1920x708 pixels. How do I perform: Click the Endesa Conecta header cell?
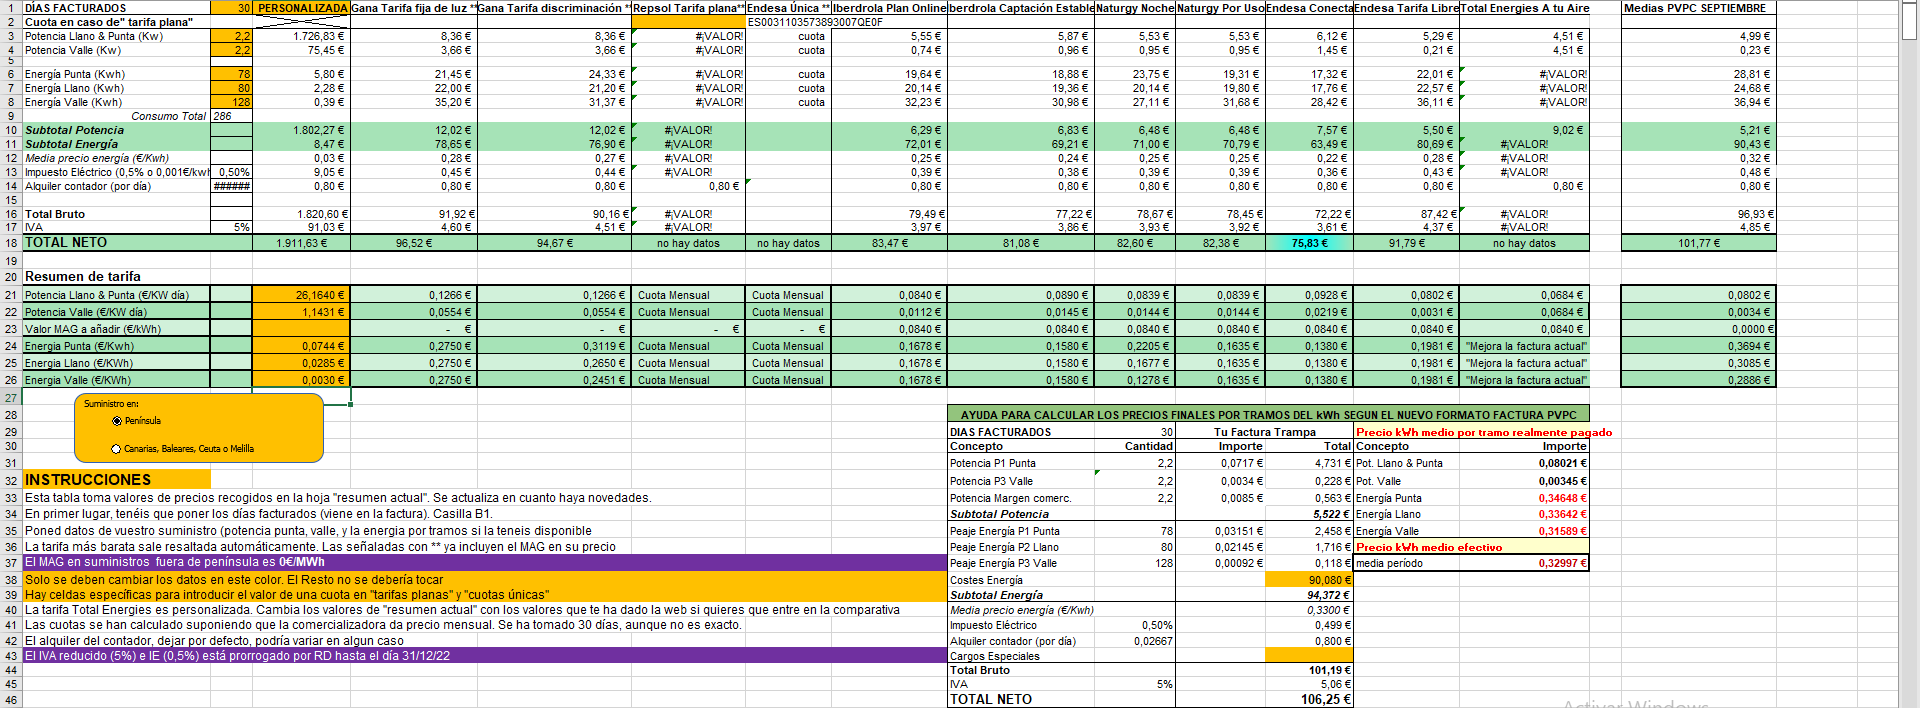(1309, 8)
